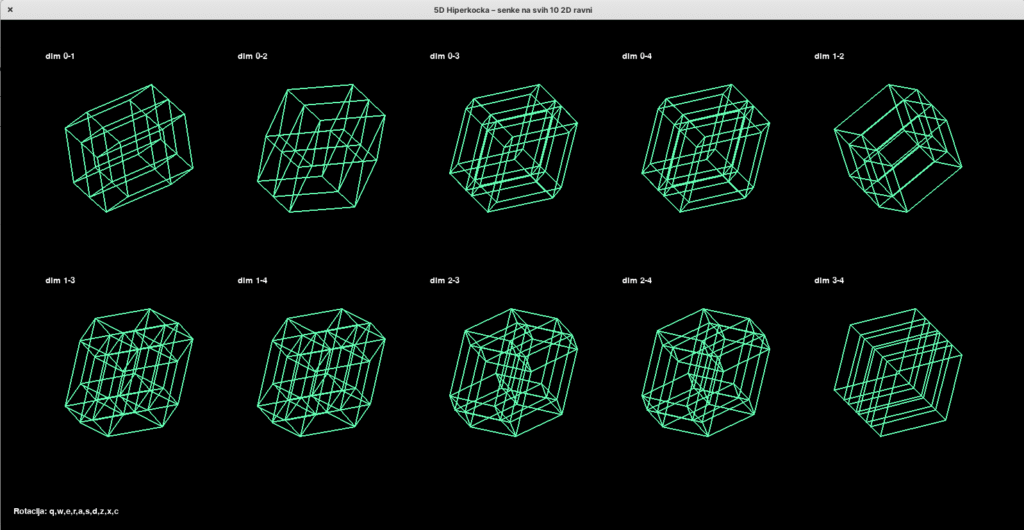
Task: Click the 'dim 2-4' label
Action: (x=637, y=281)
